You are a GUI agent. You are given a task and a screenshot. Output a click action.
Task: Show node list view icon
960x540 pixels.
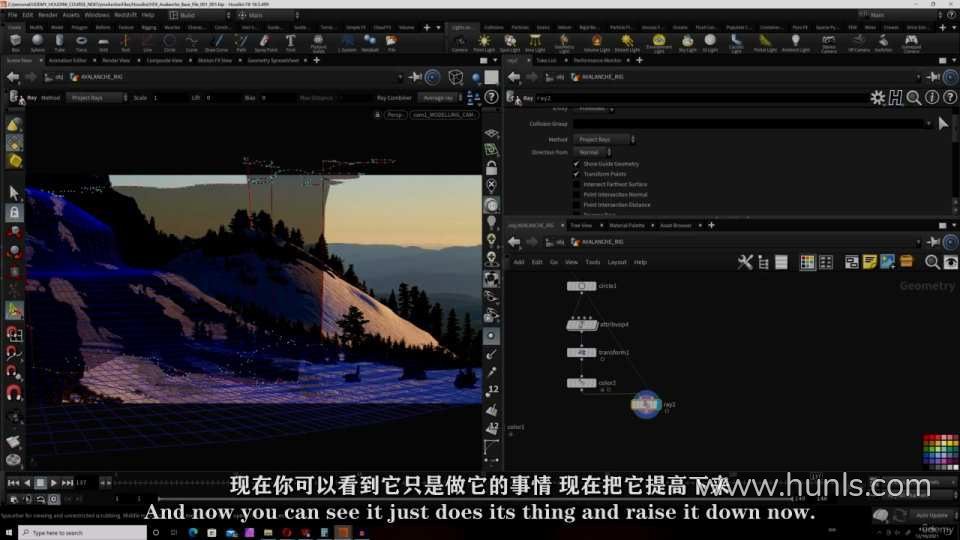(x=781, y=262)
